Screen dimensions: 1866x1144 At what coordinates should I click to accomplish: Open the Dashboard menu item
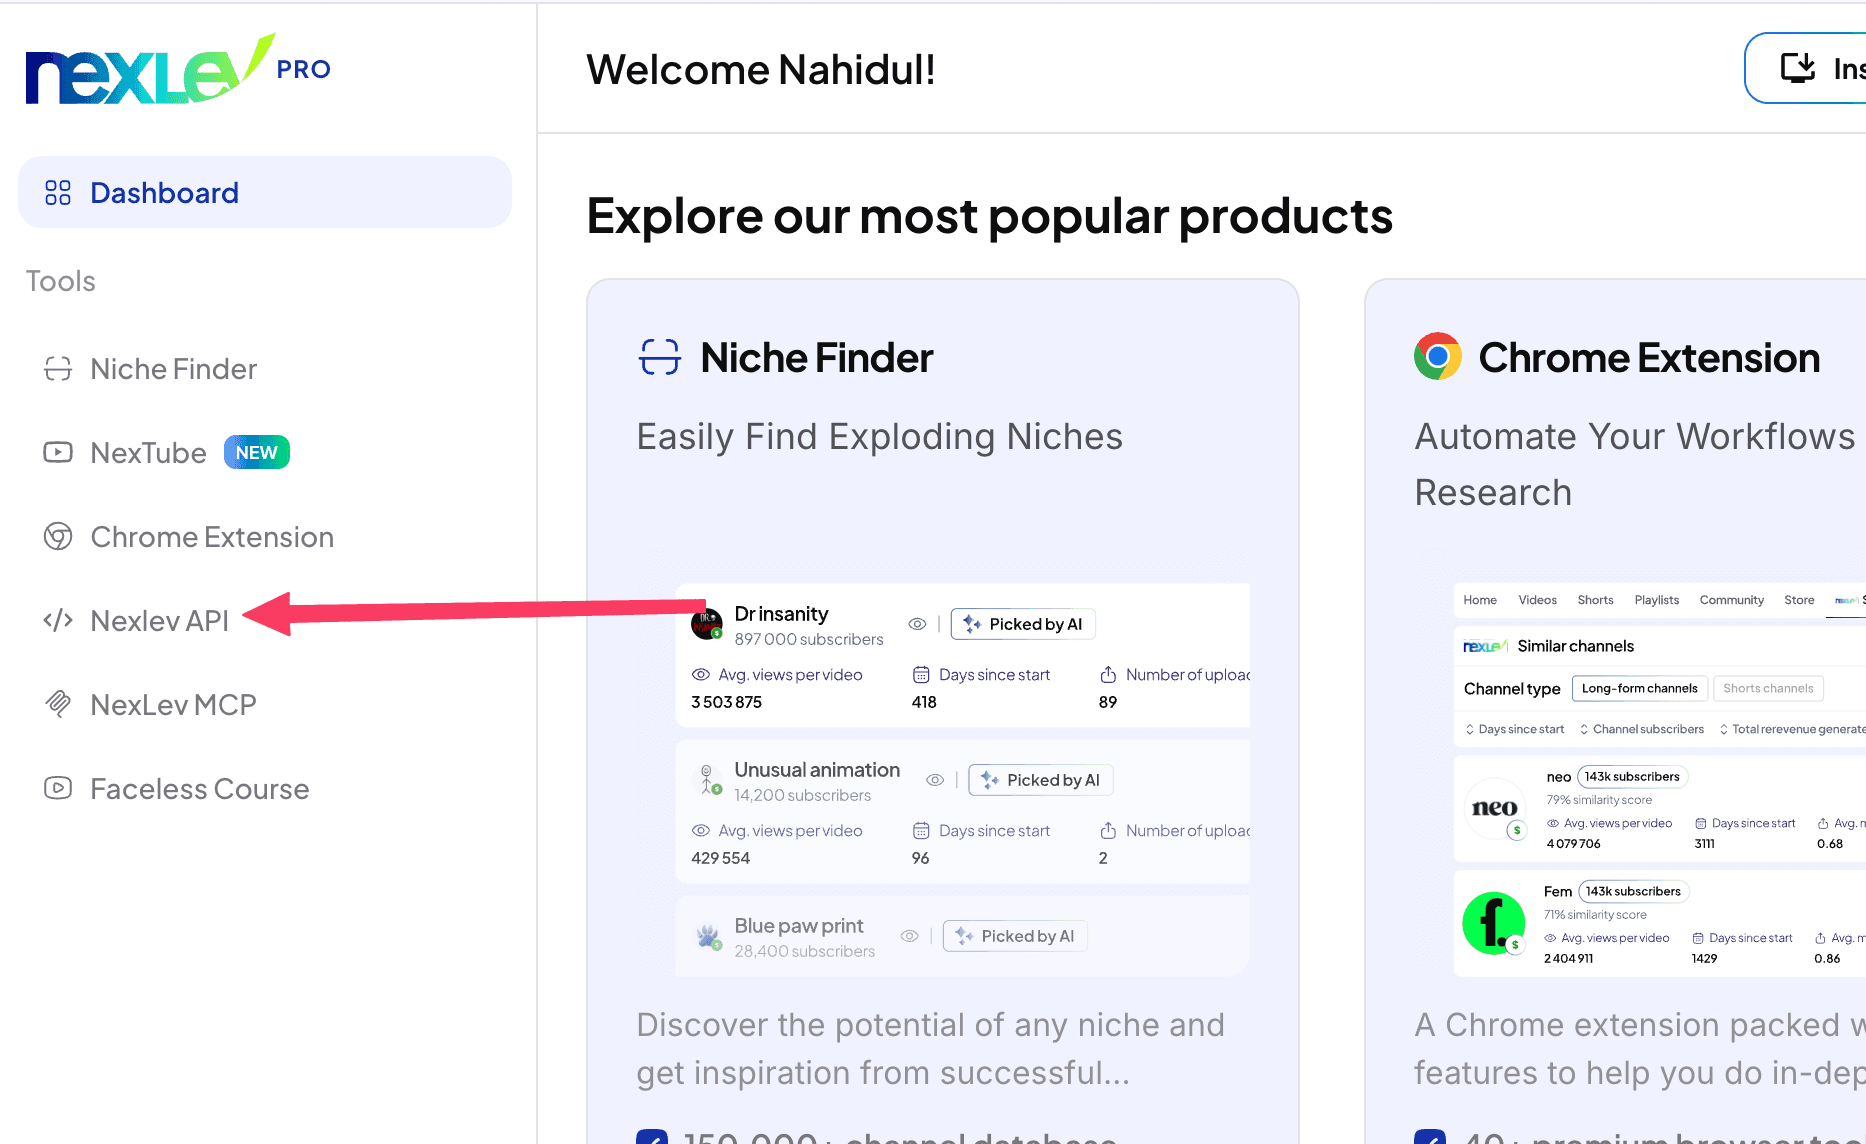pos(265,192)
